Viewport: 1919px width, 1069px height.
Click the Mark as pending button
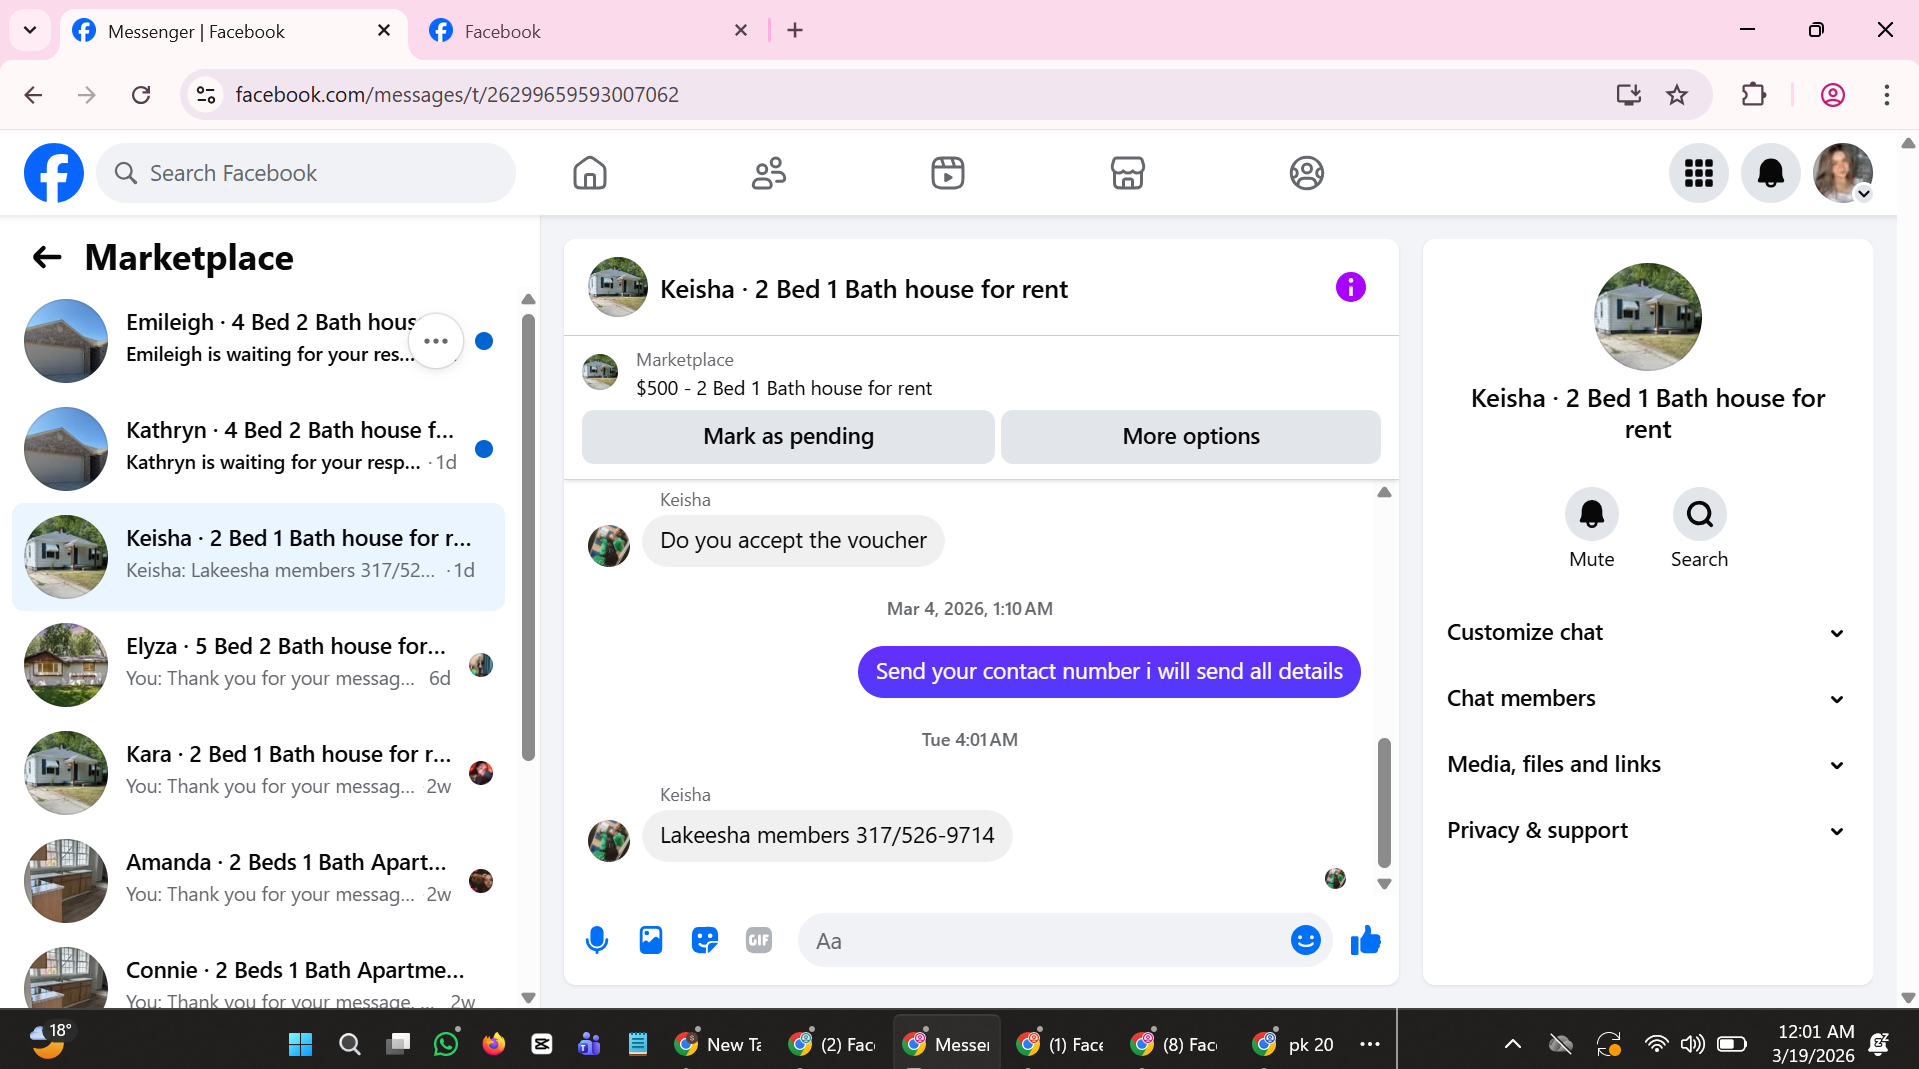point(788,436)
